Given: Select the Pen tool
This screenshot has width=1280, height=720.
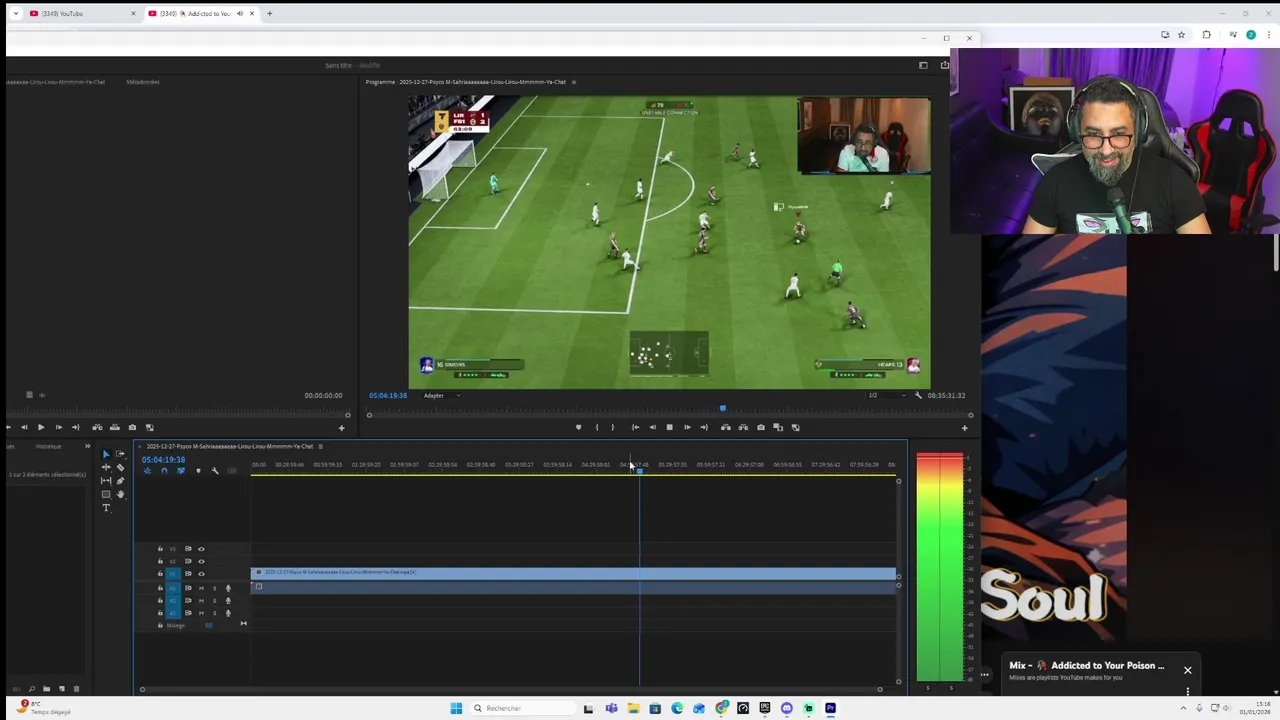Looking at the screenshot, I should click(120, 481).
